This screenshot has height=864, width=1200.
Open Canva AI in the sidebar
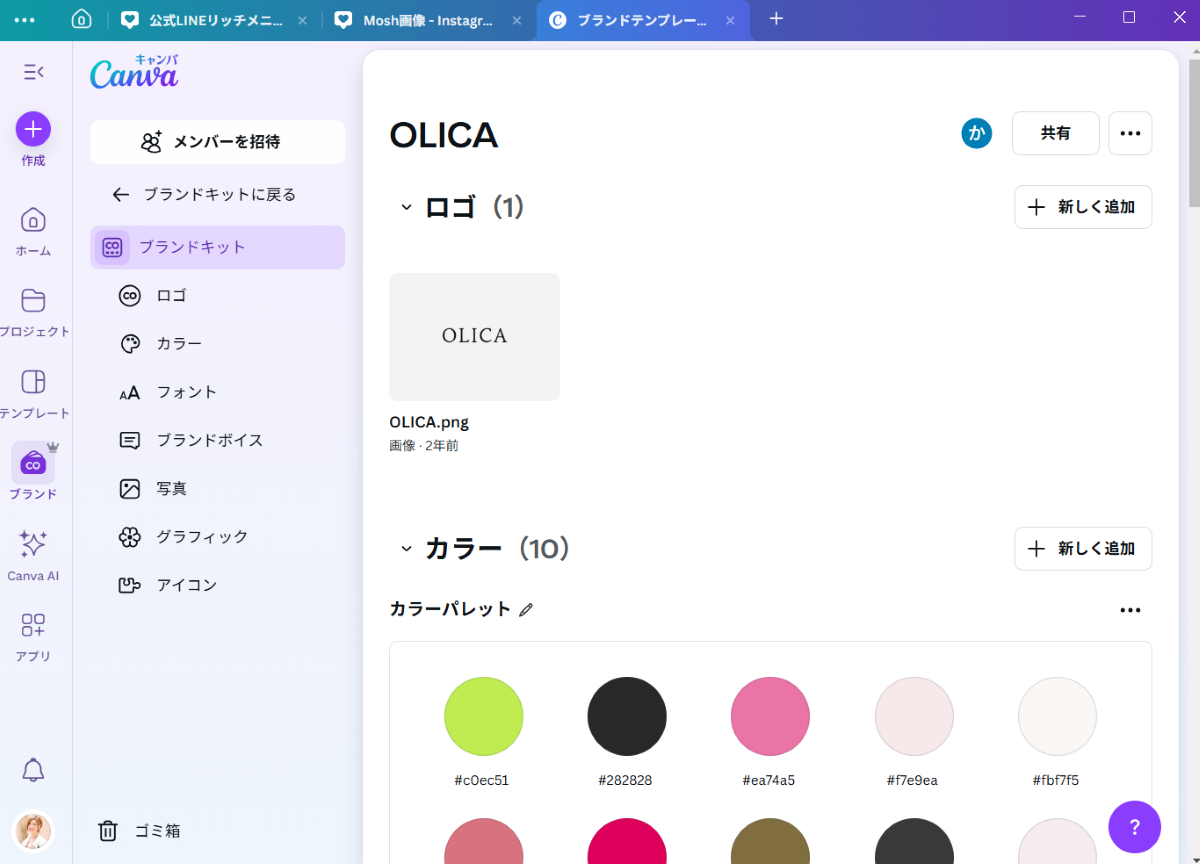33,546
